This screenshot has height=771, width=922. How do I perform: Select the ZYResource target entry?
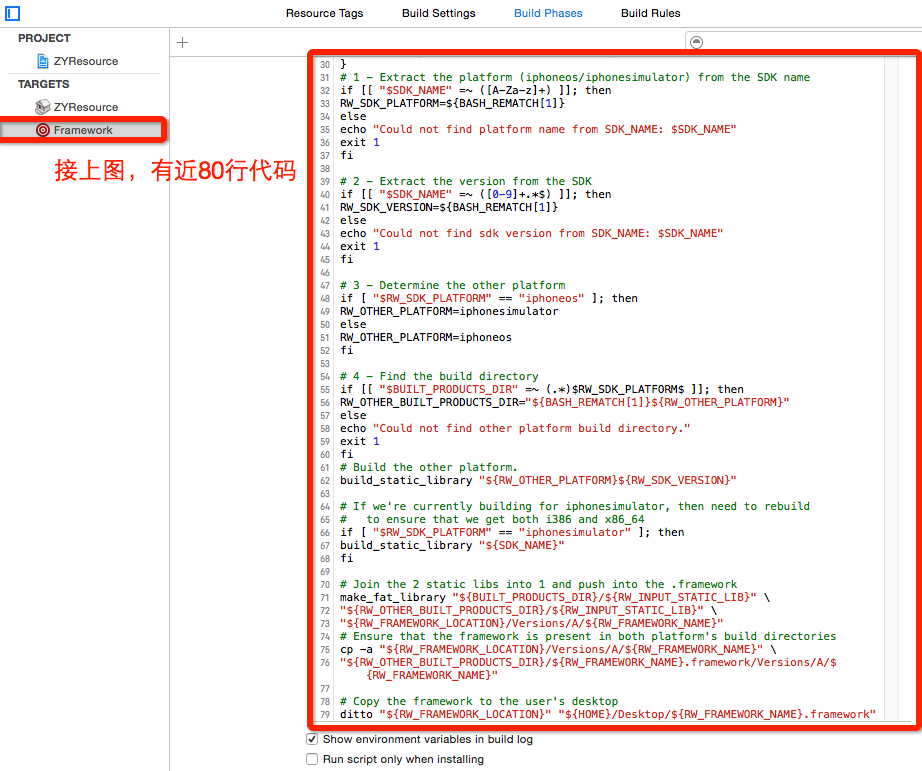coord(86,107)
